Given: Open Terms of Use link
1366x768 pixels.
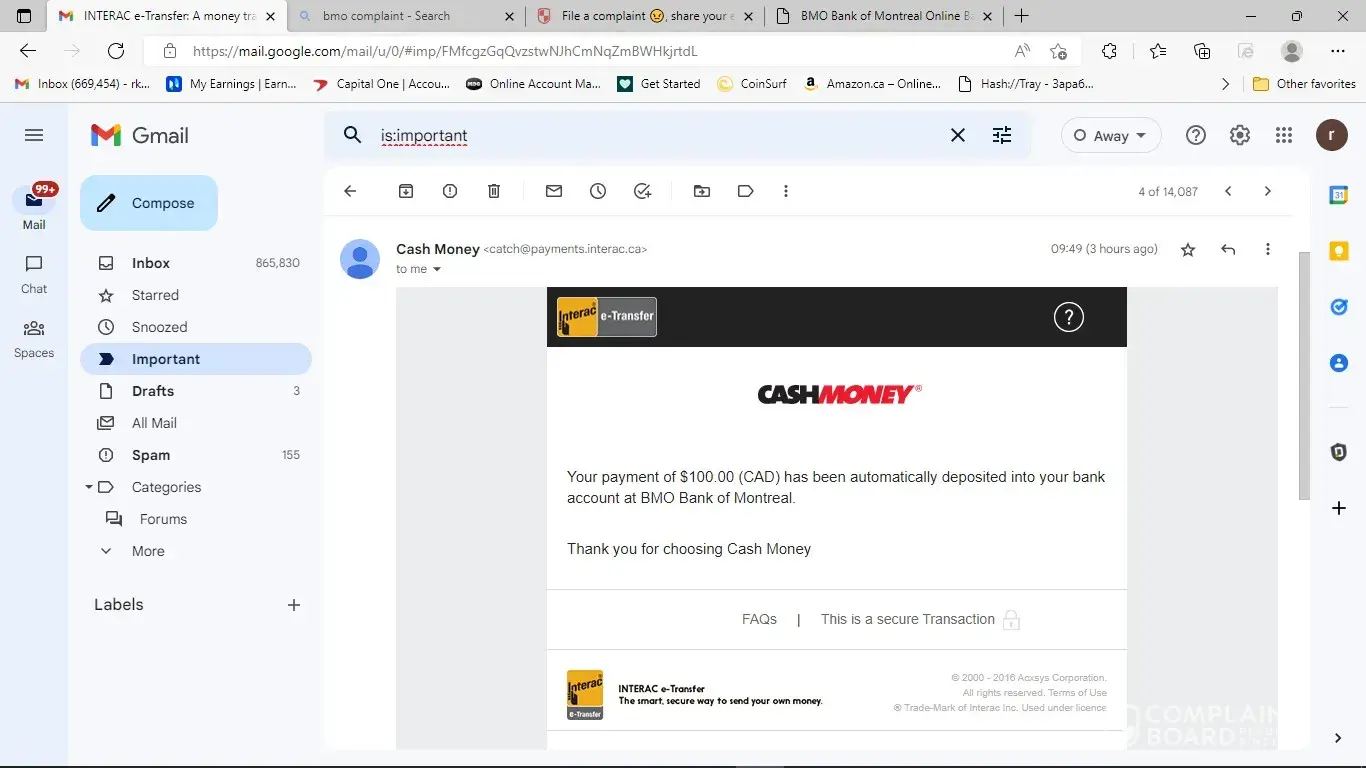Looking at the screenshot, I should coord(1077,693).
